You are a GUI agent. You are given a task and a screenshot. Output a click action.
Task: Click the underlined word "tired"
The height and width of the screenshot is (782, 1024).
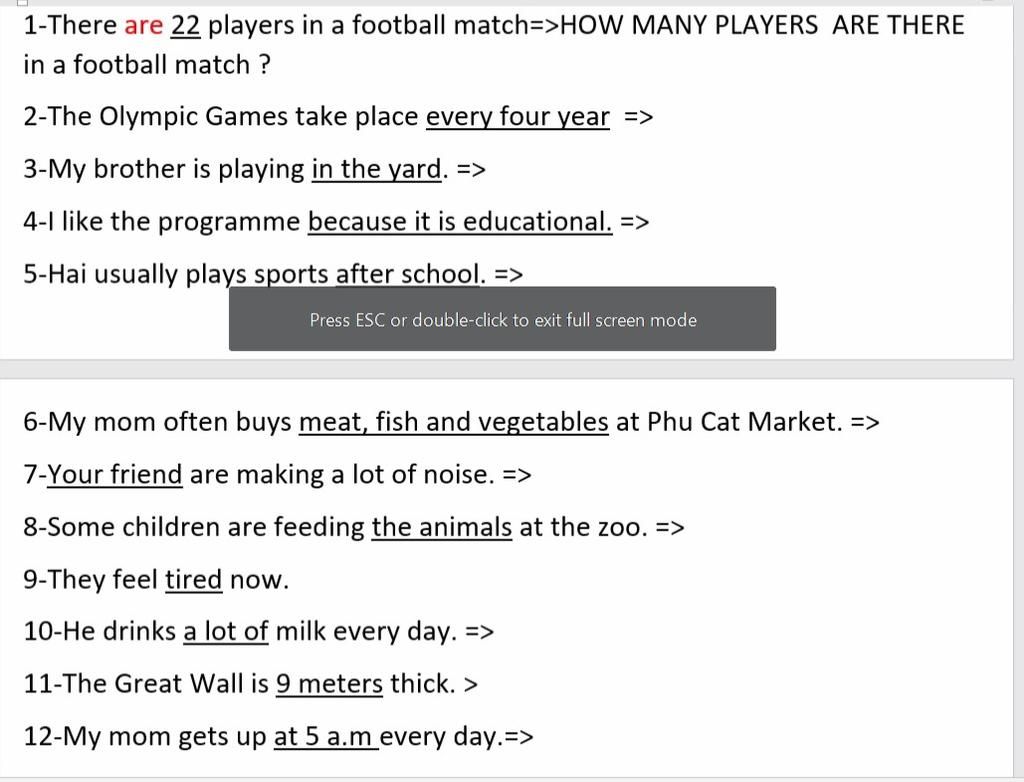193,580
